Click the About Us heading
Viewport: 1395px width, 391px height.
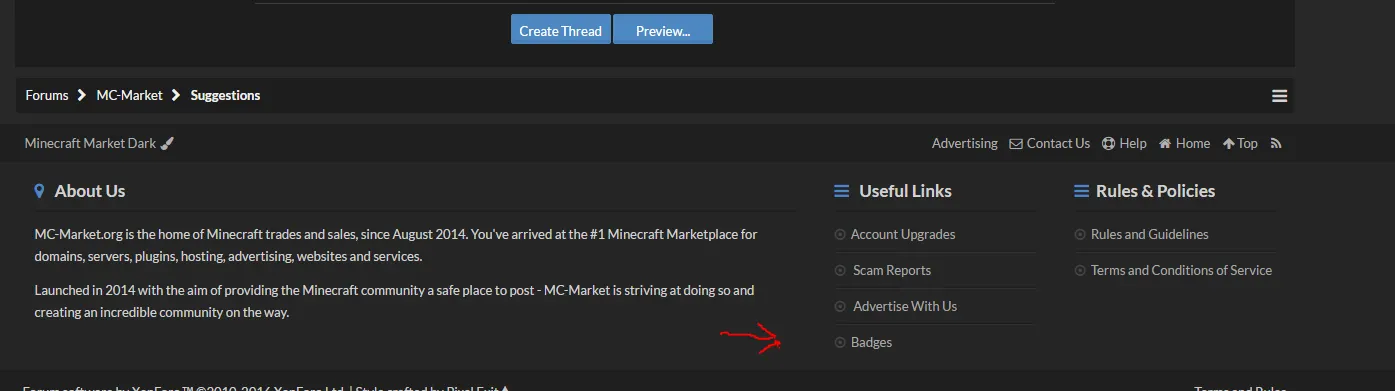[x=90, y=191]
